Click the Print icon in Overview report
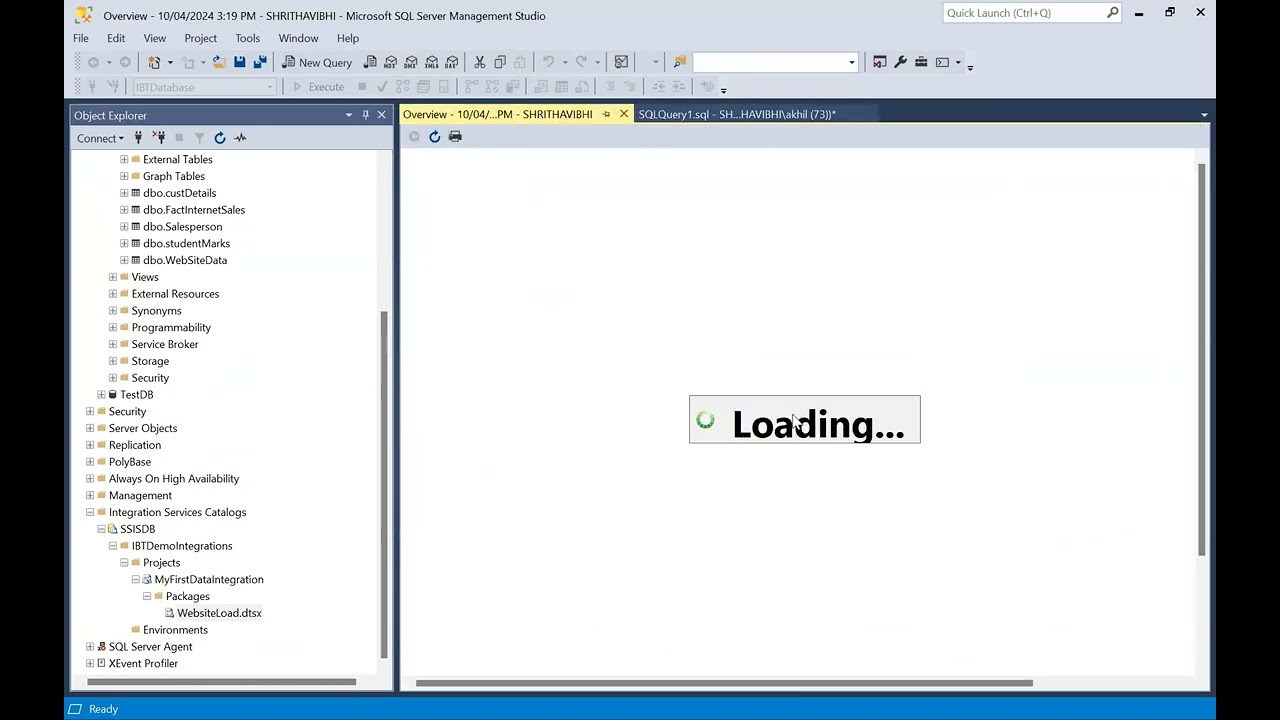Viewport: 1280px width, 720px height. pos(455,137)
